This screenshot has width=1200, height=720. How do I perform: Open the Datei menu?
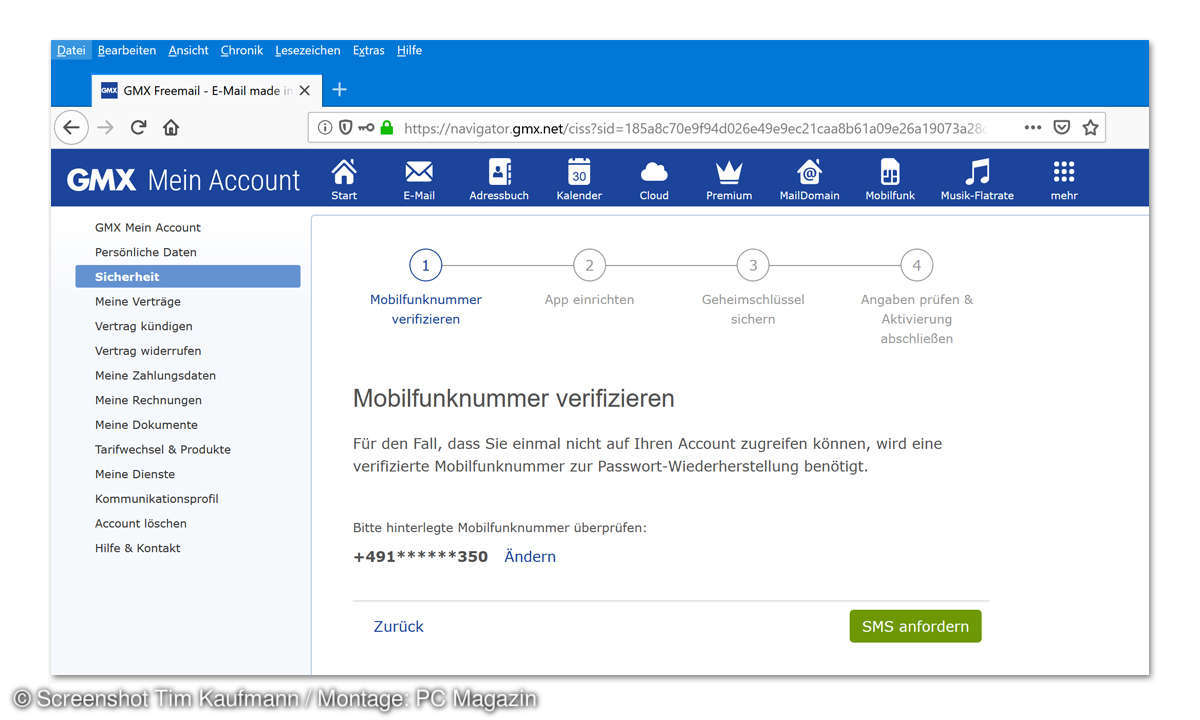point(71,50)
